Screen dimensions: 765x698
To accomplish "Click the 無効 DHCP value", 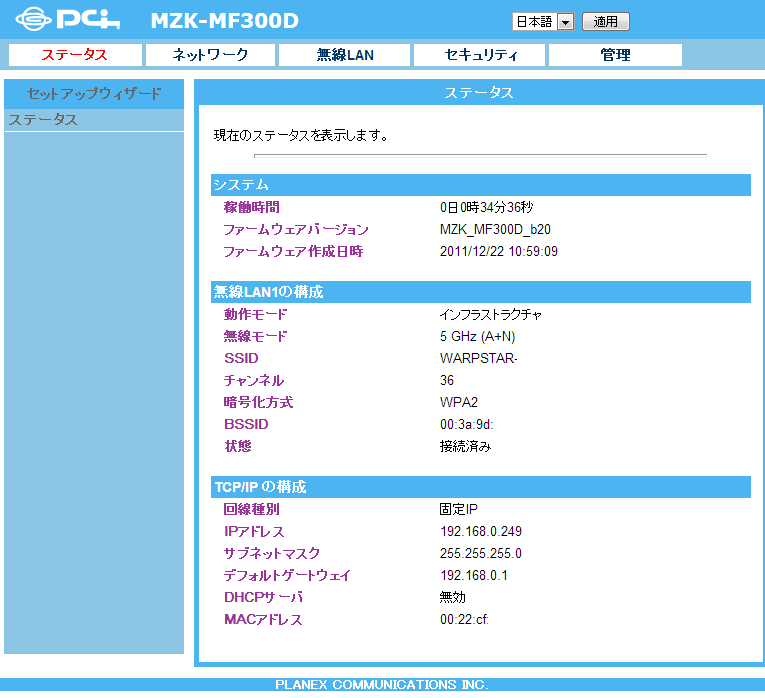I will 452,597.
